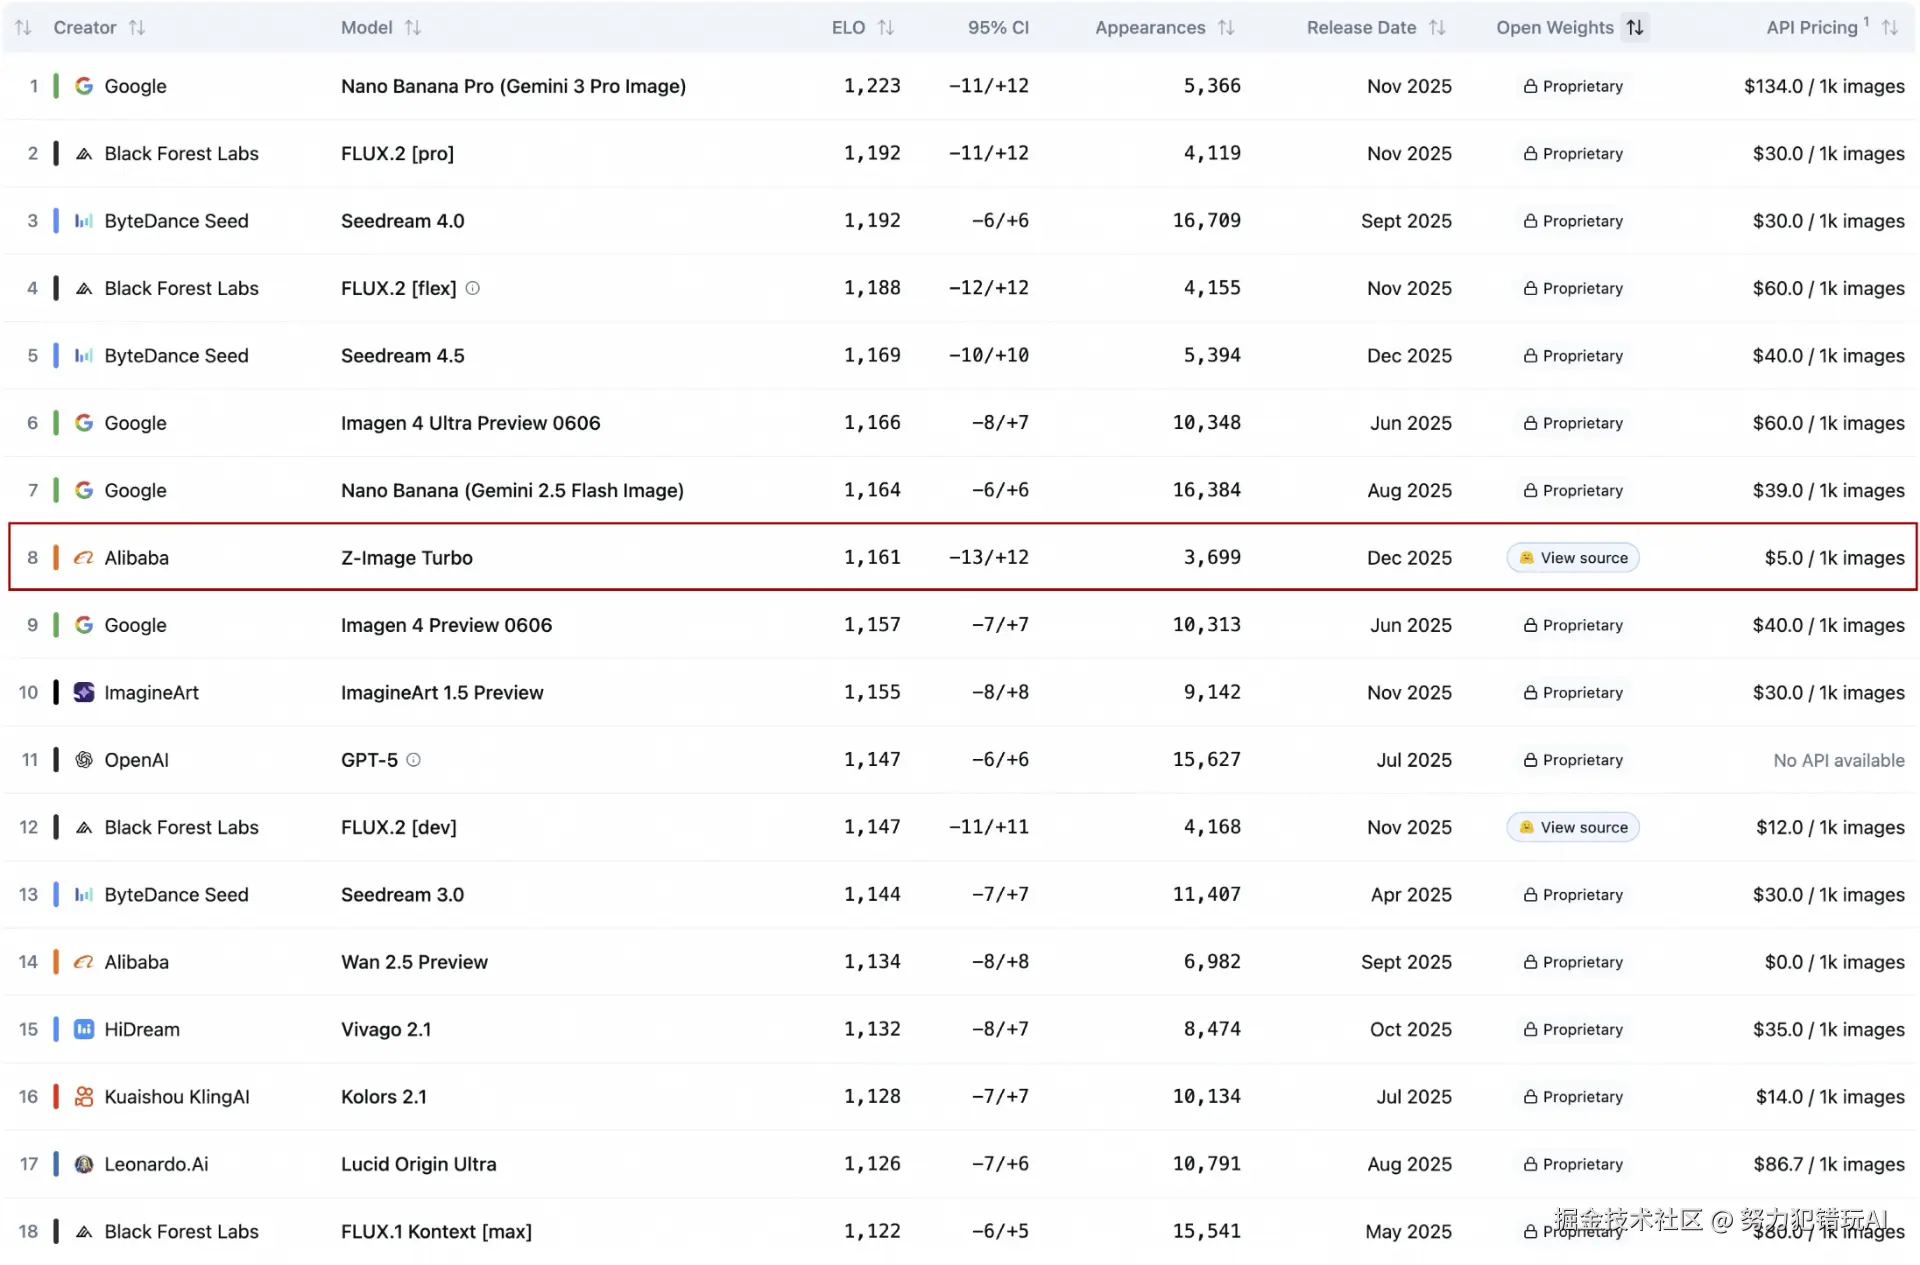The height and width of the screenshot is (1265, 1920).
Task: Click the orange color bar beside Alibaba Z-Image
Action: tap(56, 558)
